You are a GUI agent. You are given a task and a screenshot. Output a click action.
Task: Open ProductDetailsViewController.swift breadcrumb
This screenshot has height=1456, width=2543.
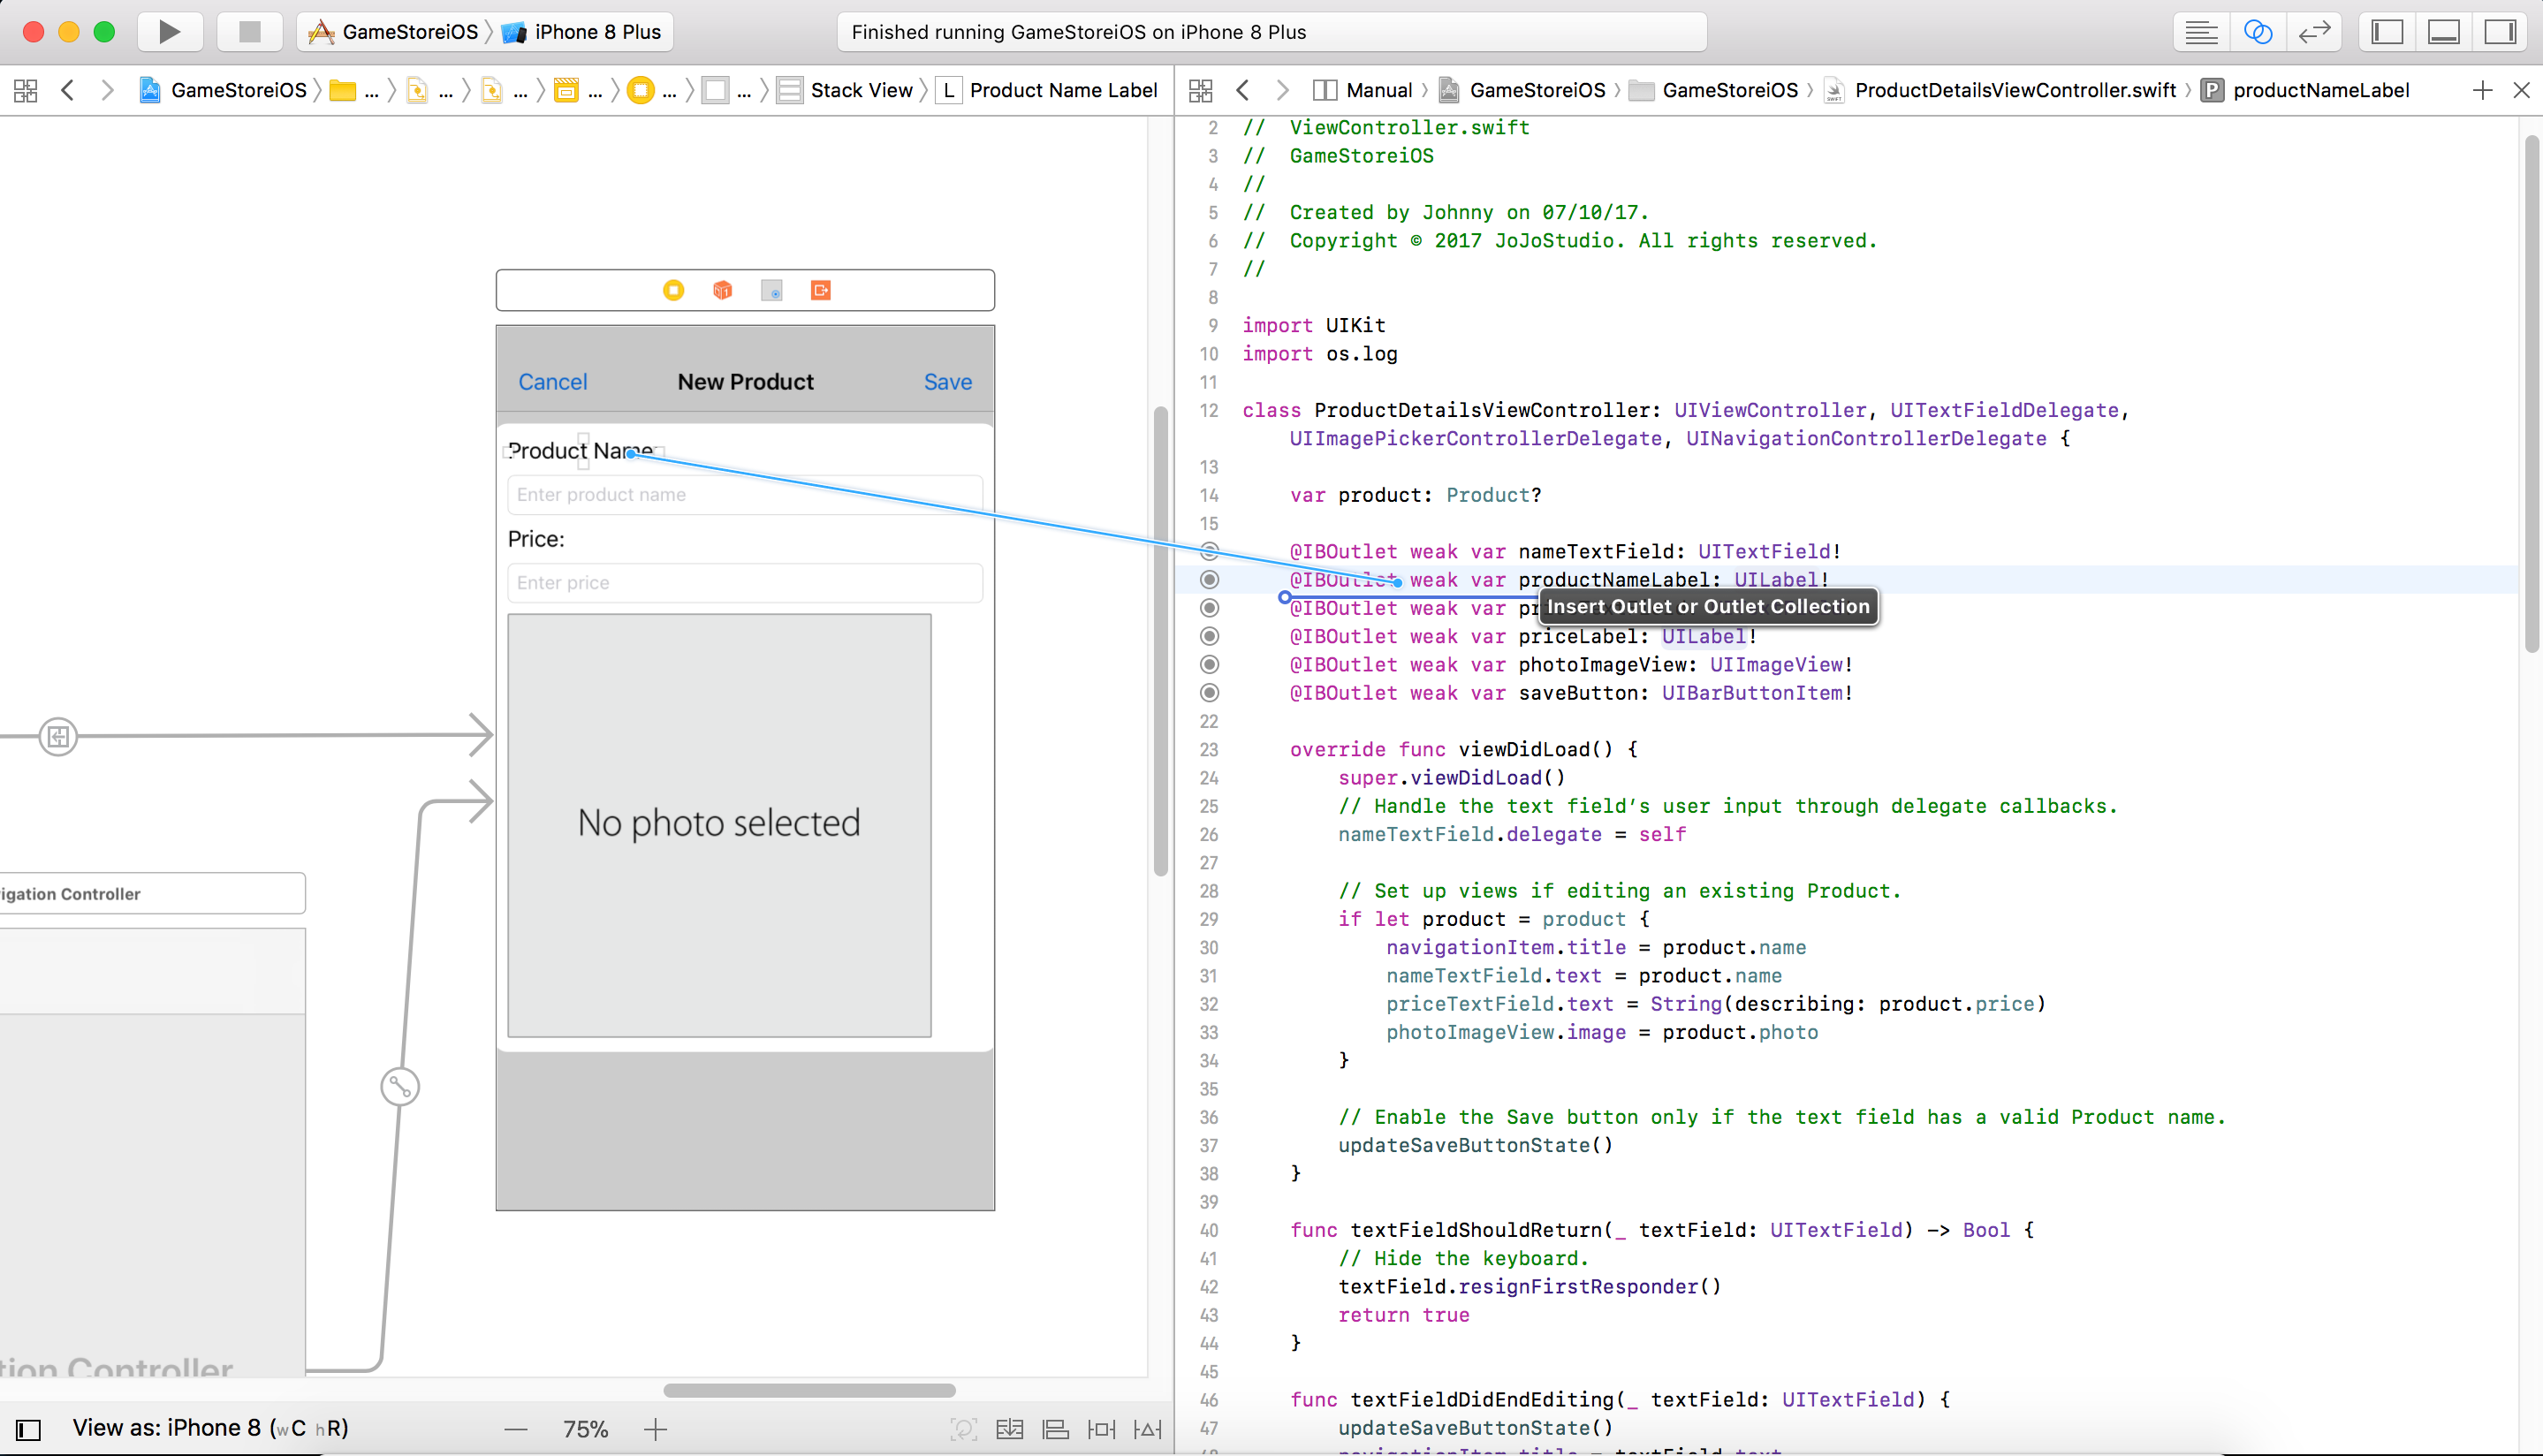tap(2001, 91)
